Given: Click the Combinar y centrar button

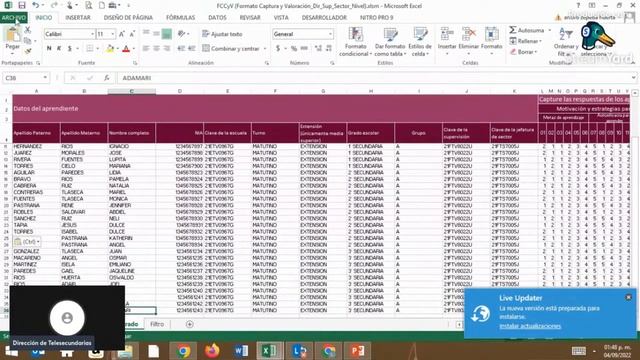Looking at the screenshot, I should tap(231, 49).
